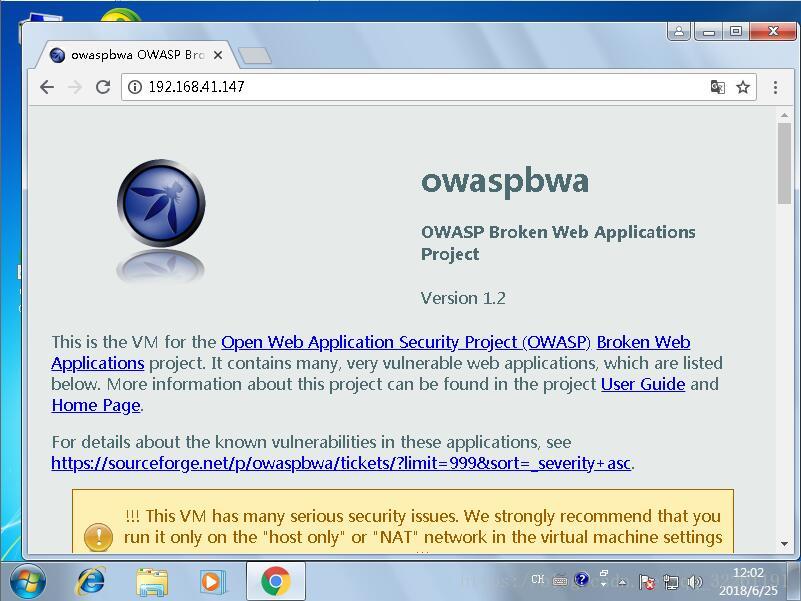Launch Internet Explorer from taskbar
This screenshot has height=601, width=801.
click(x=90, y=581)
